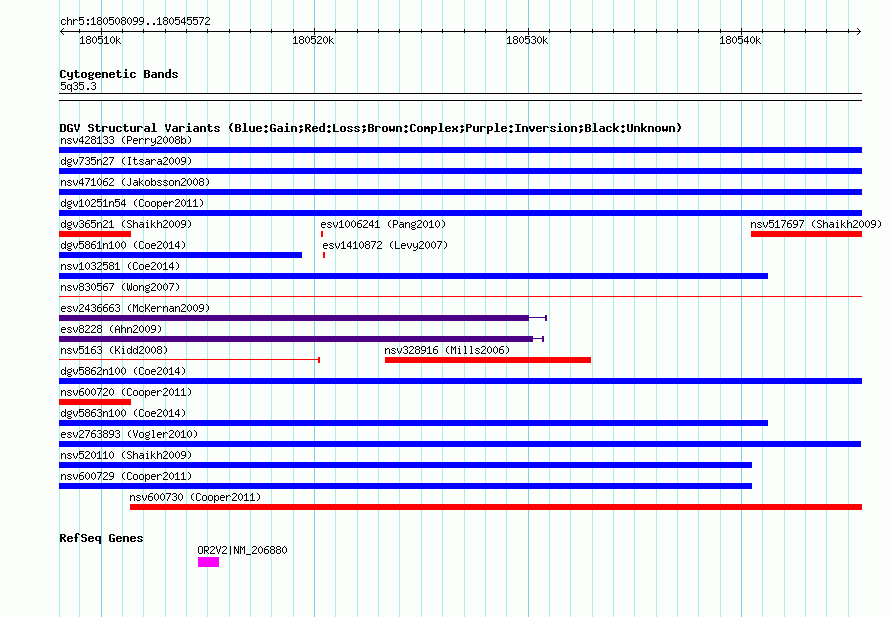This screenshot has height=617, width=890.
Task: Select the blue bar under nsv520110
Action: tap(405, 465)
